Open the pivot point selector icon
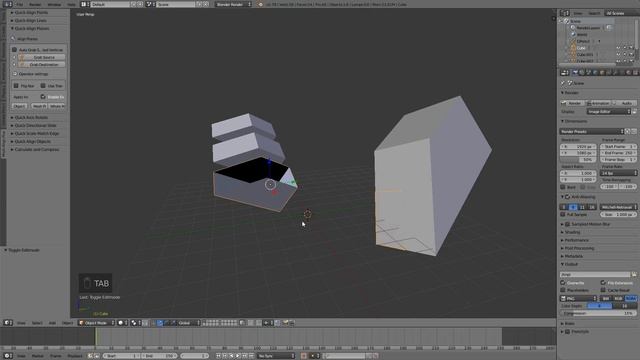 136,323
